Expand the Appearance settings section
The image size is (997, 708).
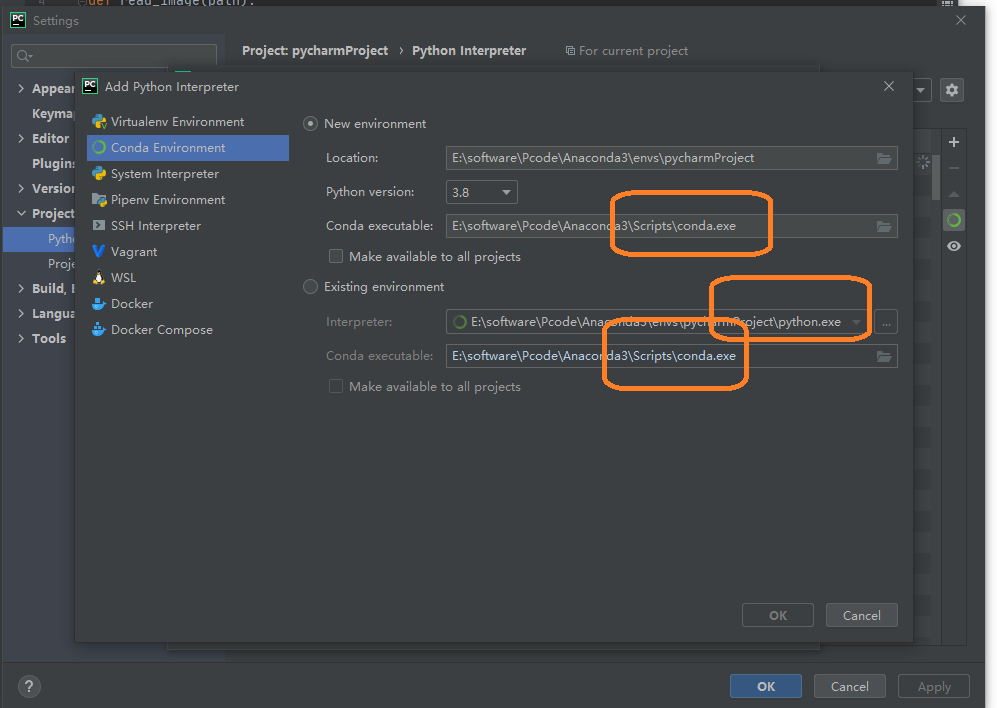(21, 88)
